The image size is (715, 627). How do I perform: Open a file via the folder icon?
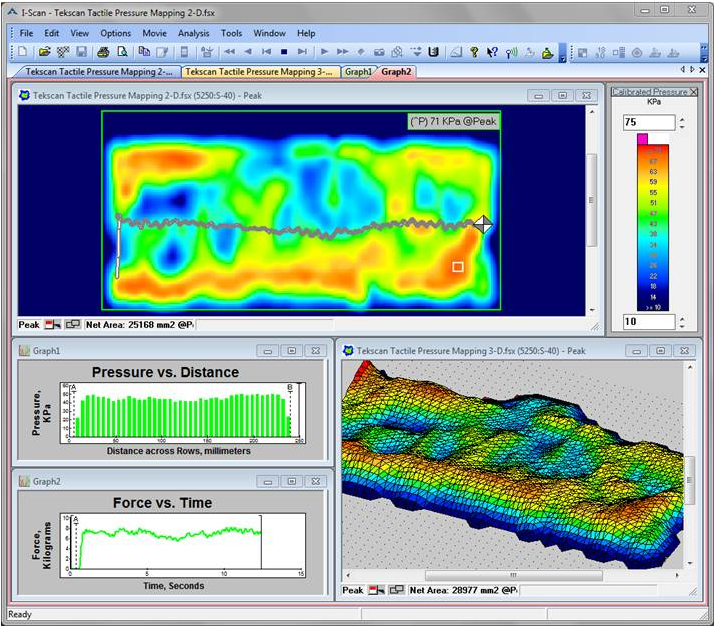44,52
